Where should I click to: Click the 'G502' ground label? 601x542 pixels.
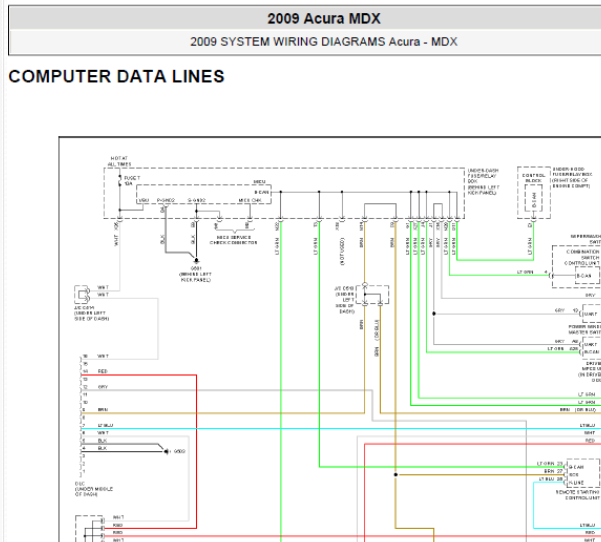click(179, 452)
